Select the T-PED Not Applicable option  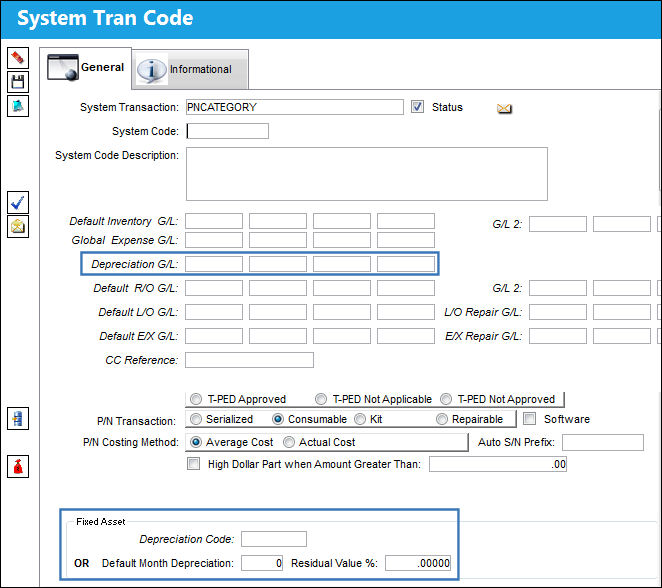pyautogui.click(x=321, y=399)
